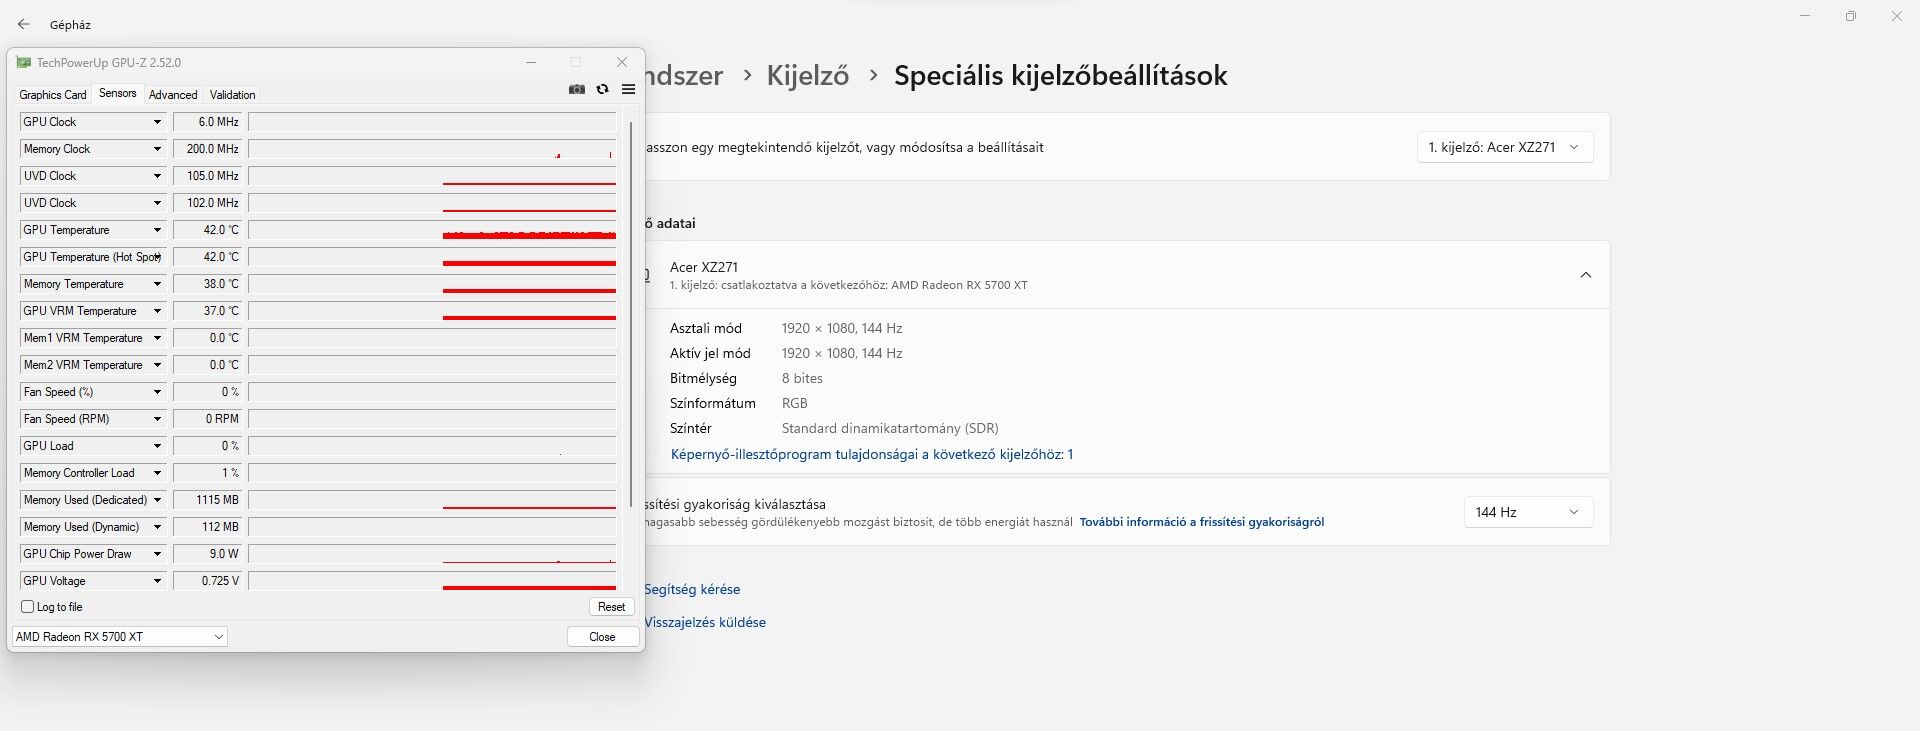This screenshot has width=1920, height=731.
Task: Click GPU-Z title bar app icon
Action: click(24, 62)
